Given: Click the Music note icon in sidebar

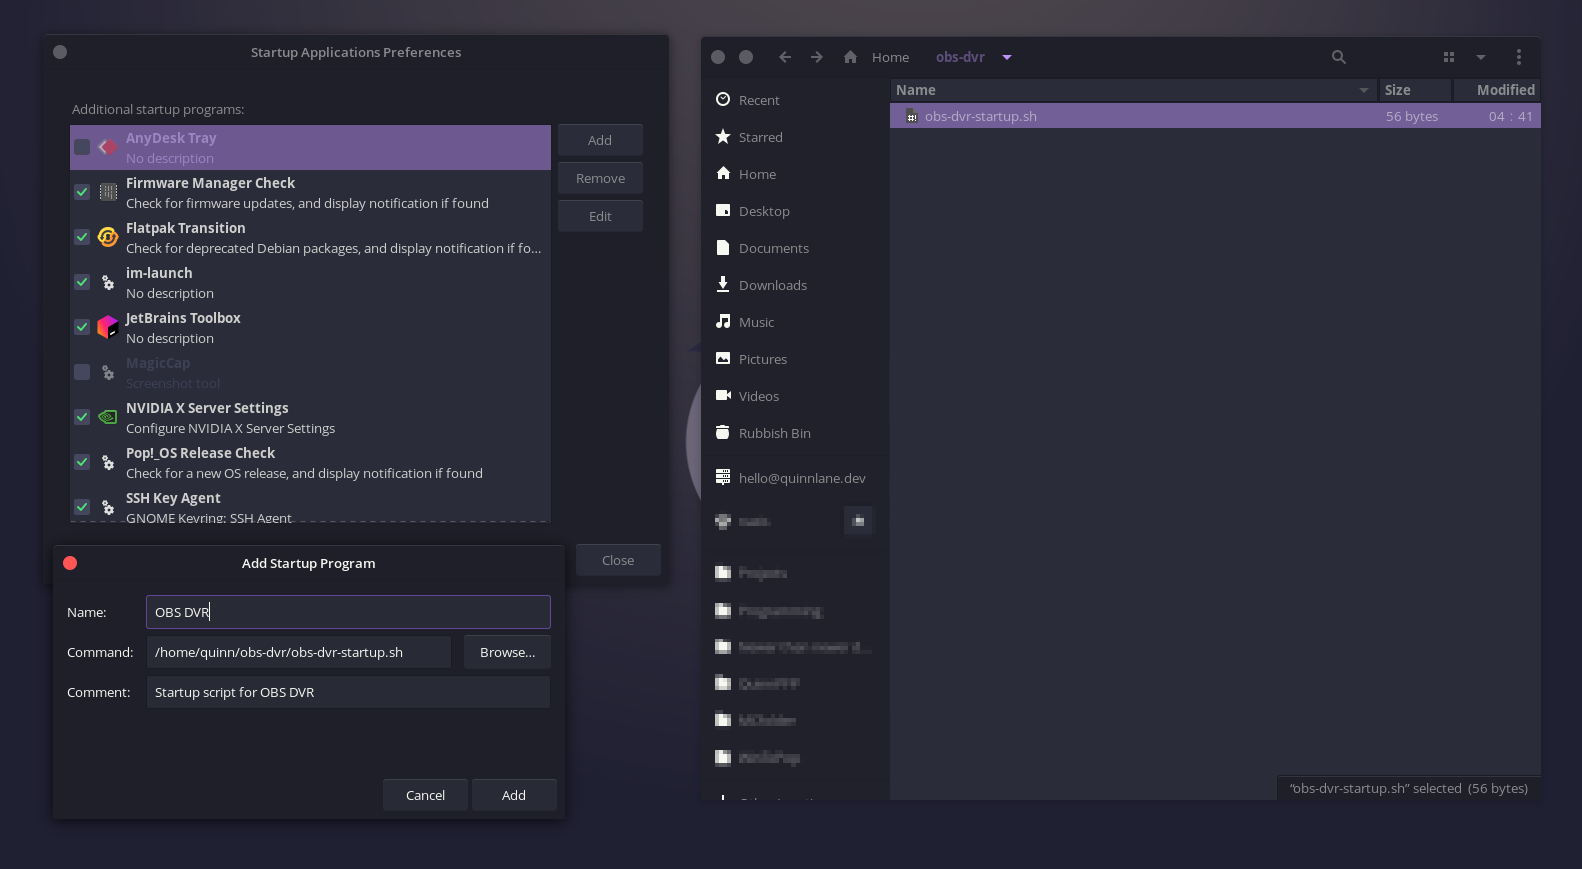Looking at the screenshot, I should click(723, 321).
